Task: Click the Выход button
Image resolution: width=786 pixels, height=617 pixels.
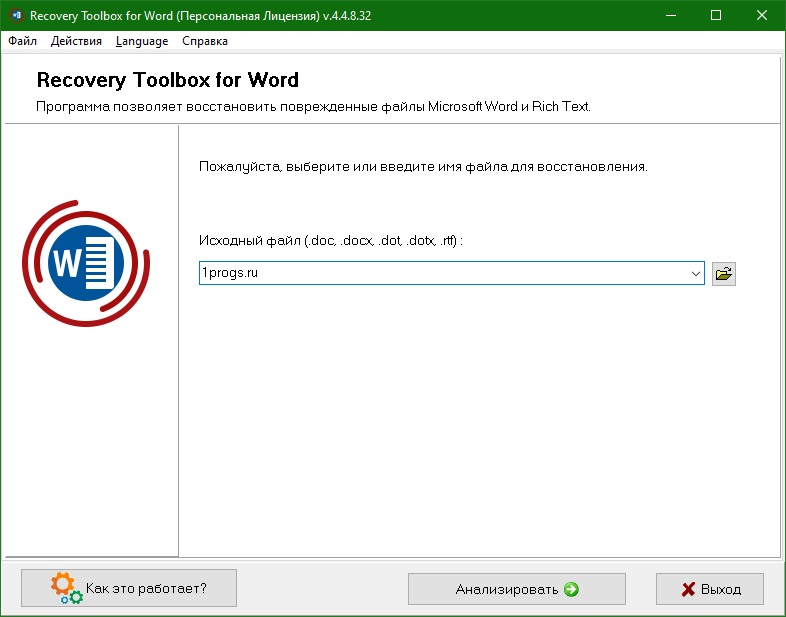Action: (710, 589)
